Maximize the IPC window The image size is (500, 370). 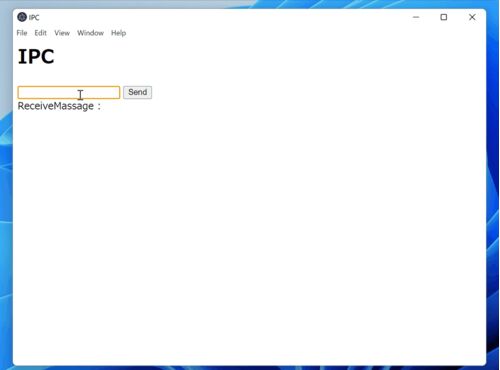444,17
